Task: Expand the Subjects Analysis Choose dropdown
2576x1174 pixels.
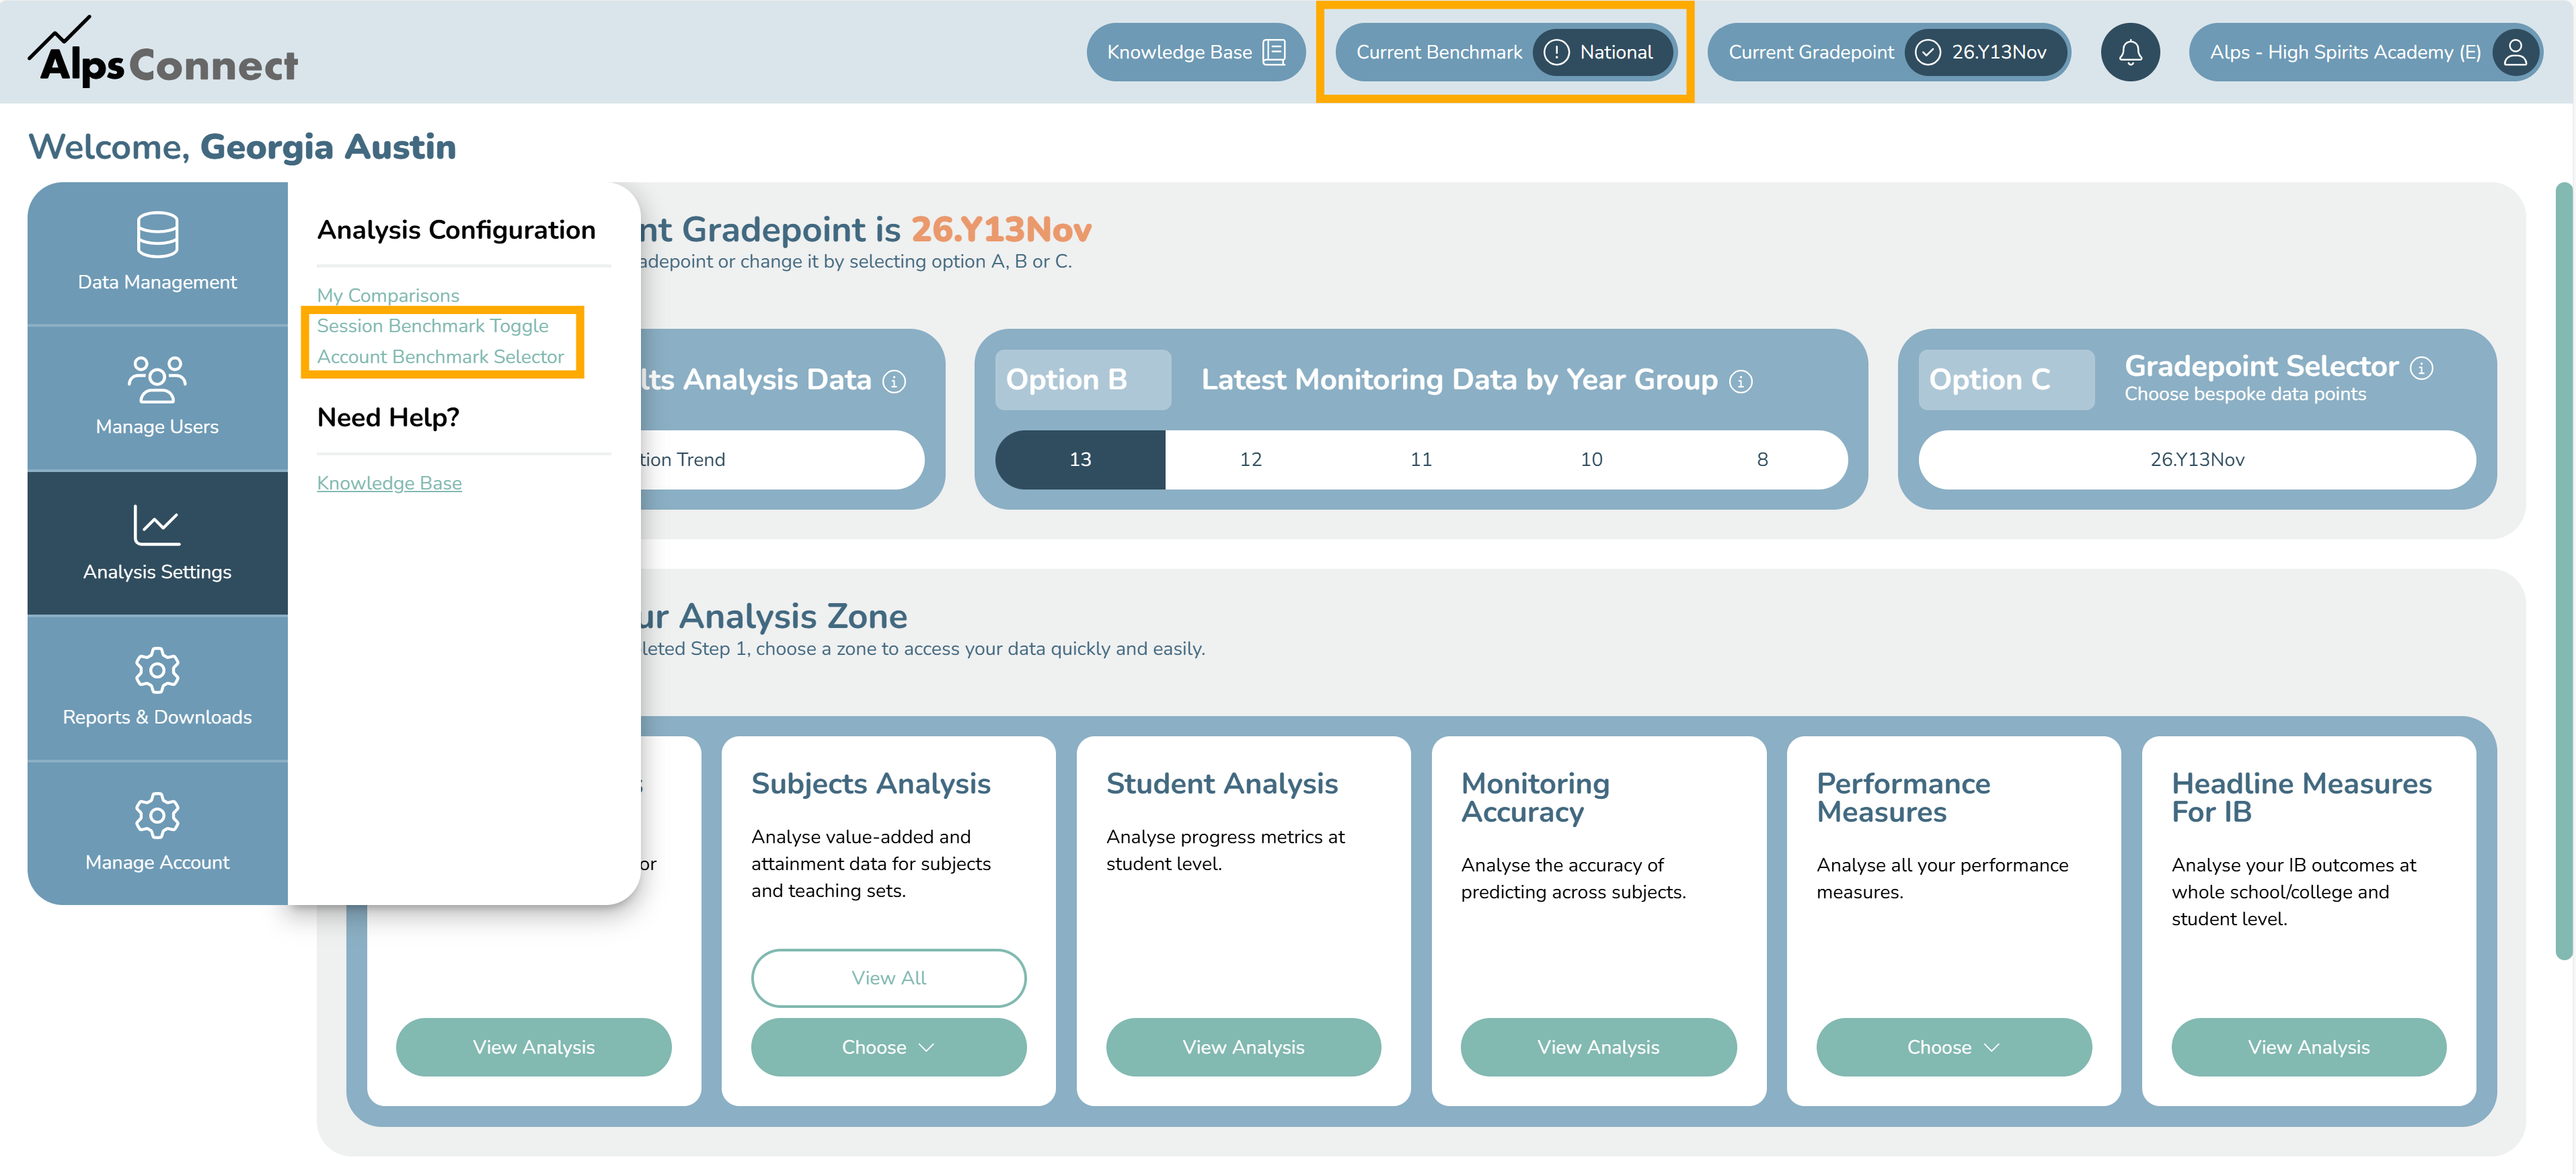Action: click(888, 1047)
